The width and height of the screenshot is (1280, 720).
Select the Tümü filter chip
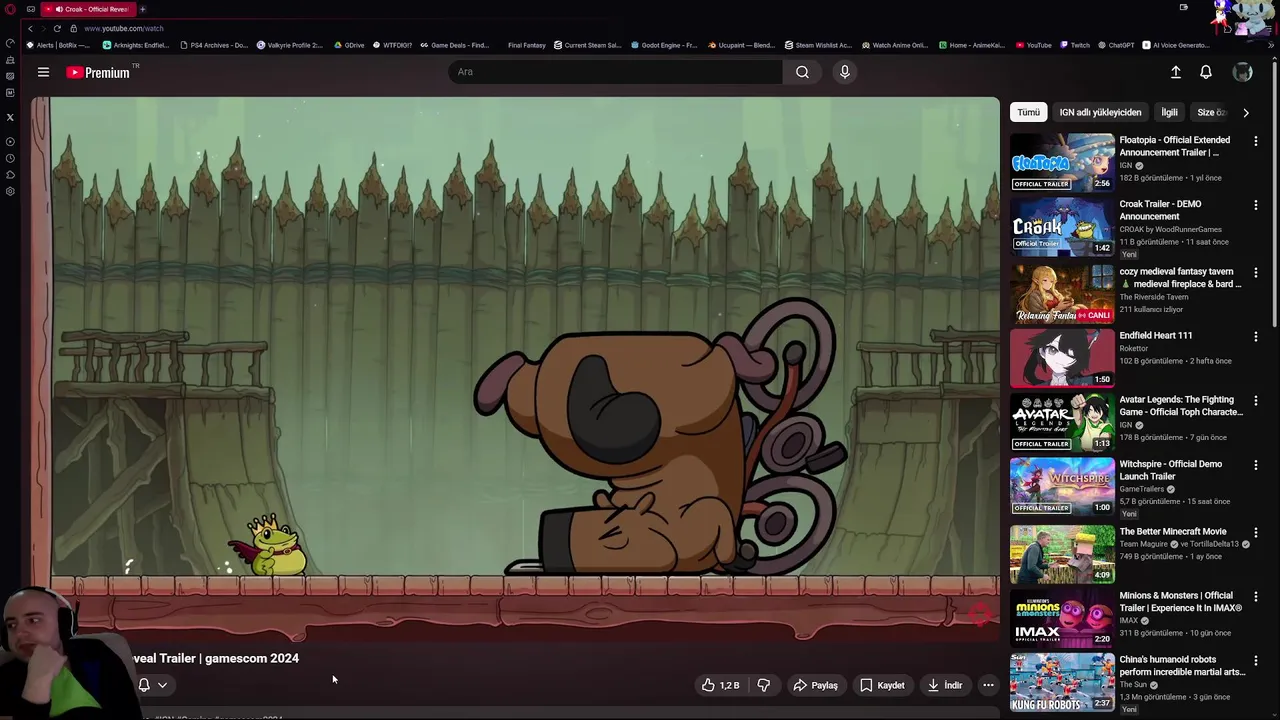point(1028,112)
